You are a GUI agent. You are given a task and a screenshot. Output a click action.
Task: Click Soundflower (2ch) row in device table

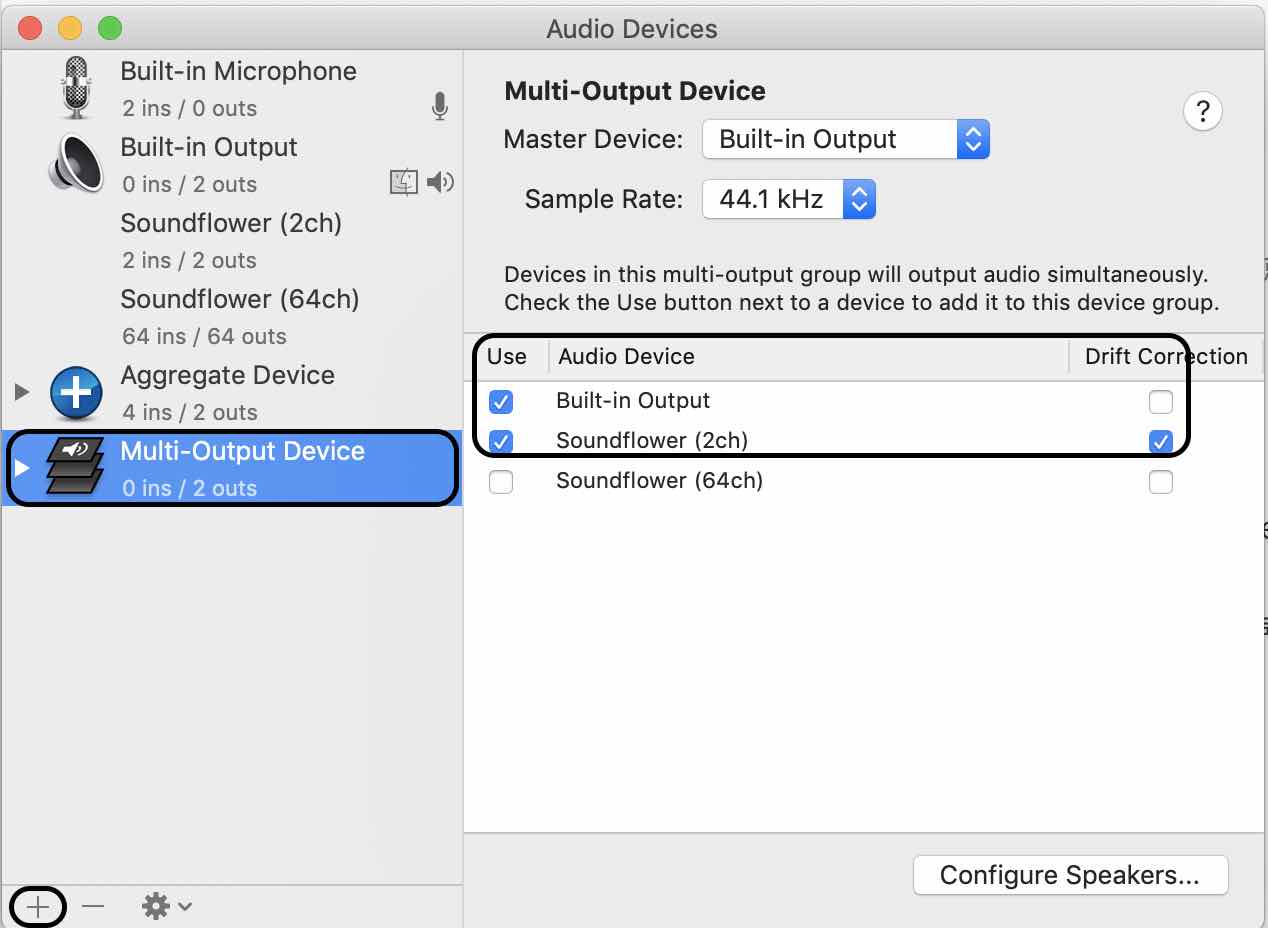click(865, 441)
